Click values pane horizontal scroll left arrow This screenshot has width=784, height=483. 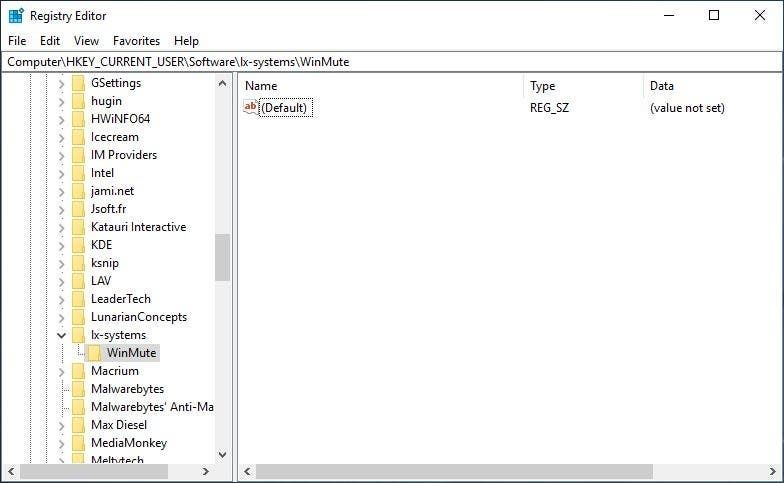247,471
